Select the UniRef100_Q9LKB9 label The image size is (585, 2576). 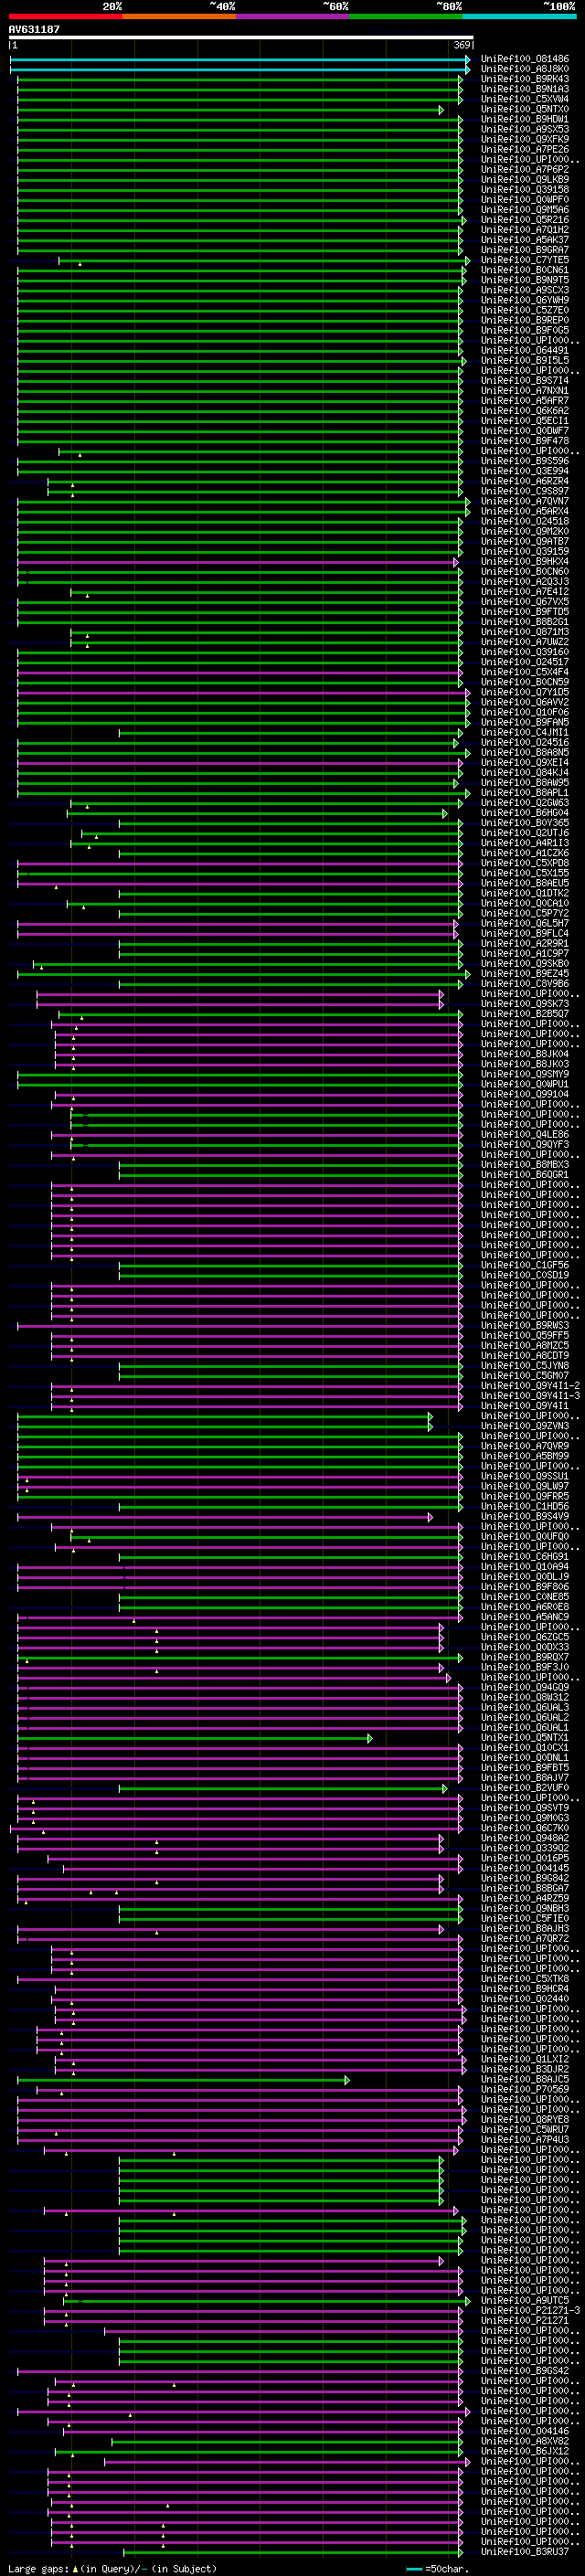525,180
